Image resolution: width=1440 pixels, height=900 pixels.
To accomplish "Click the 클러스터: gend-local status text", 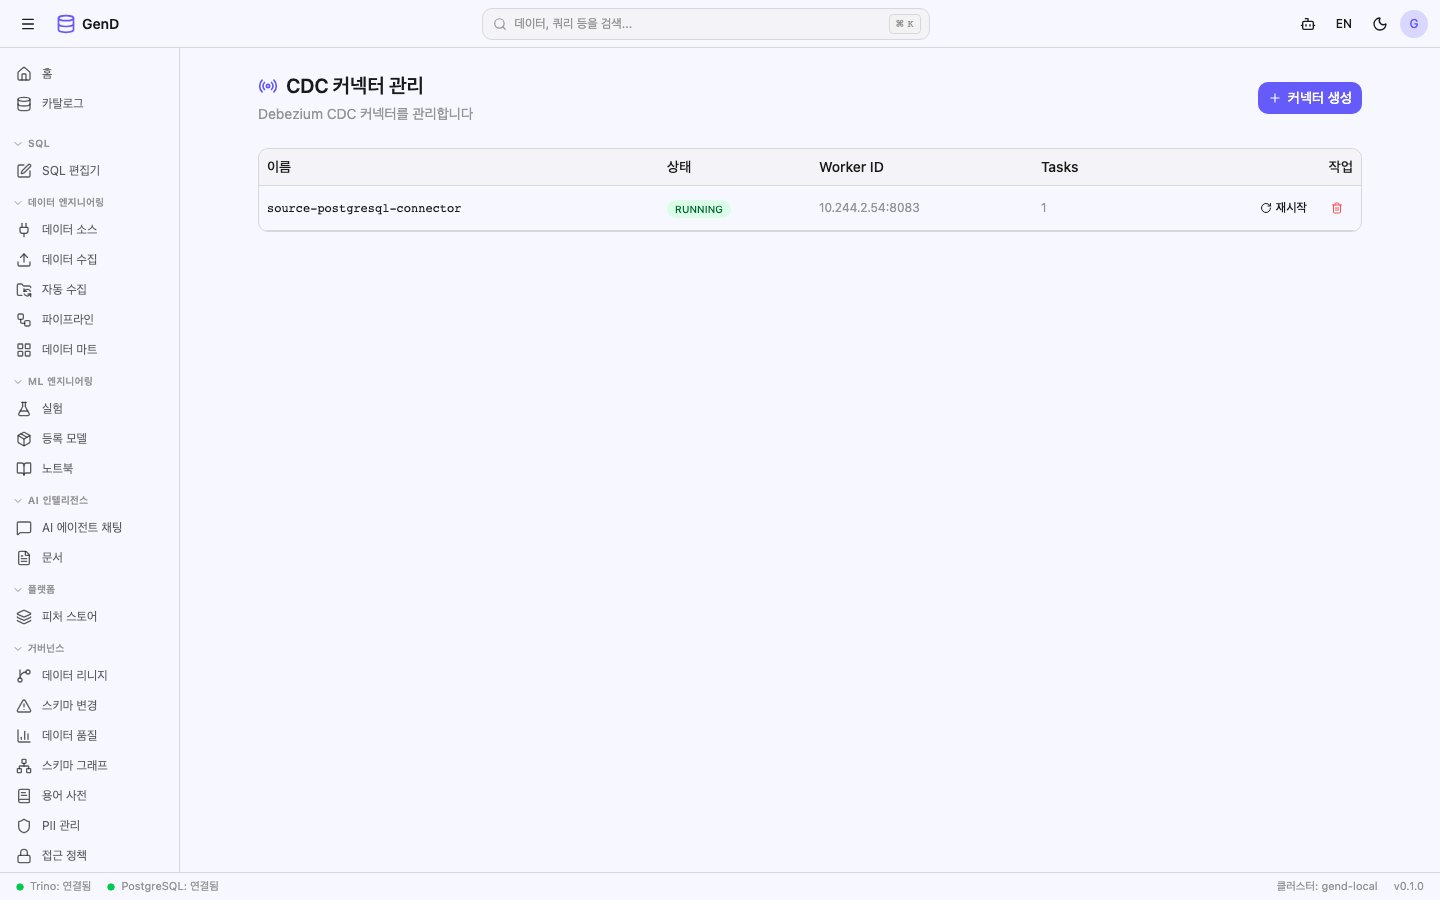I will 1327,886.
